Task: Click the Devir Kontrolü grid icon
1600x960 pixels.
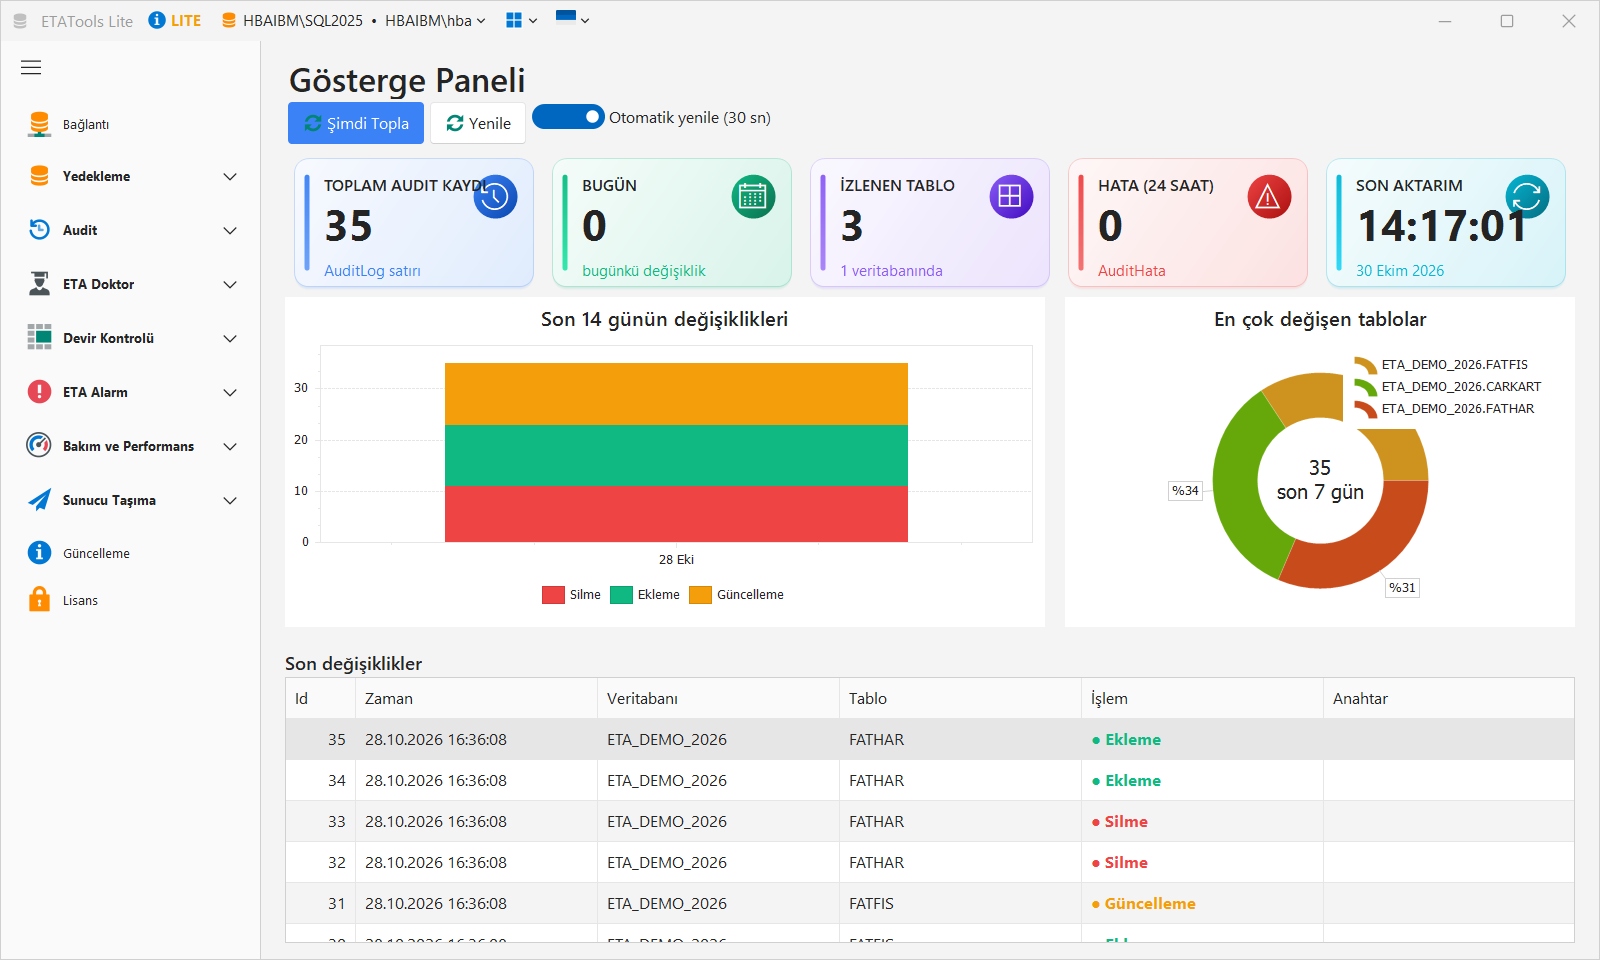Action: tap(39, 337)
